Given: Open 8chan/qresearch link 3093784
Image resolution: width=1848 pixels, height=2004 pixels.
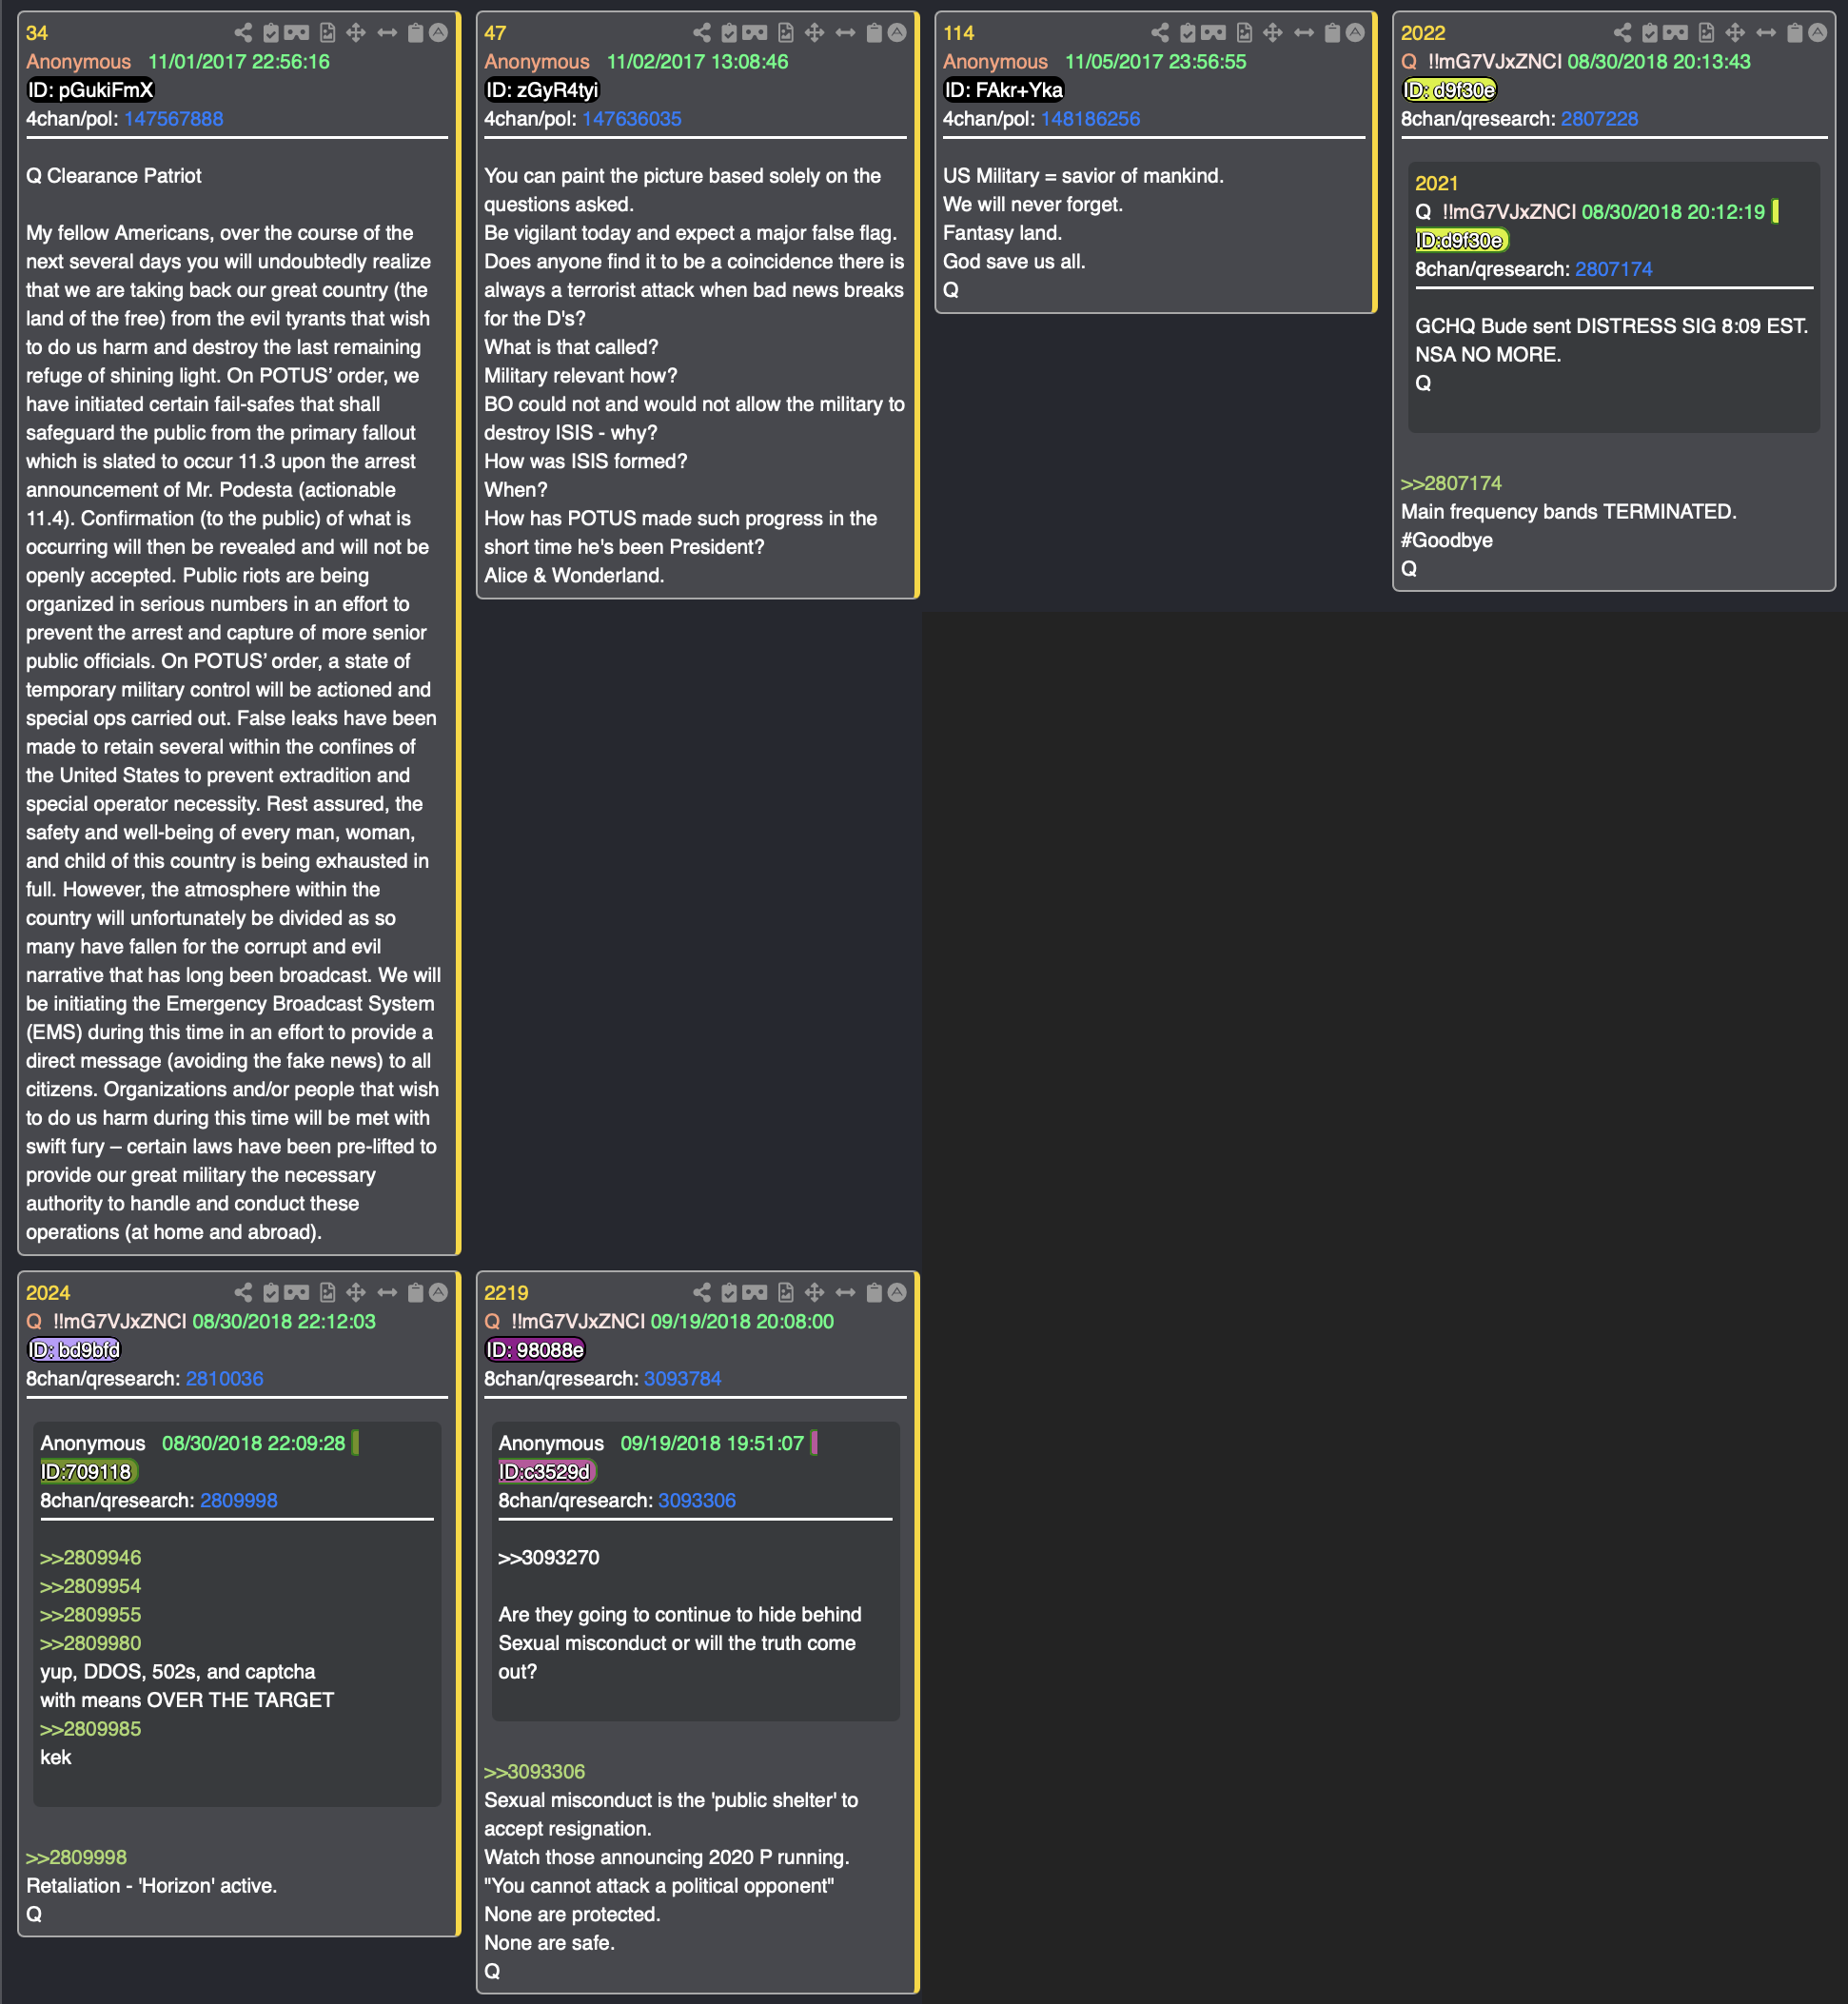Looking at the screenshot, I should [683, 1379].
